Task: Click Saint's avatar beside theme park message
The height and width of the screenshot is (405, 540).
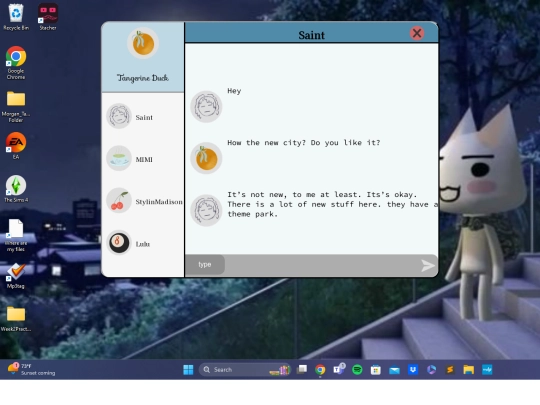Action: [206, 210]
